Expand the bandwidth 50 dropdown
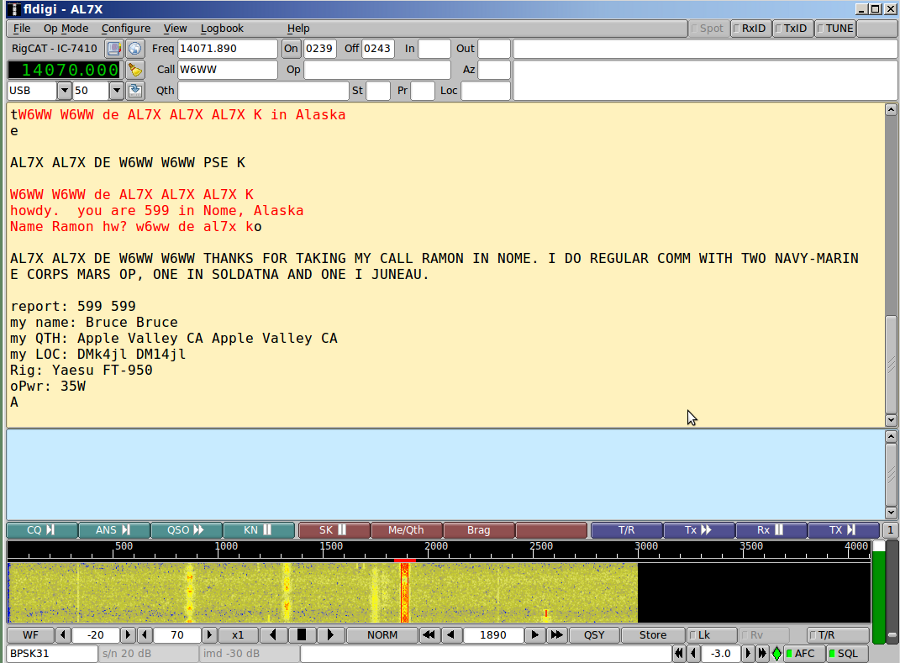This screenshot has width=900, height=663. pyautogui.click(x=115, y=91)
